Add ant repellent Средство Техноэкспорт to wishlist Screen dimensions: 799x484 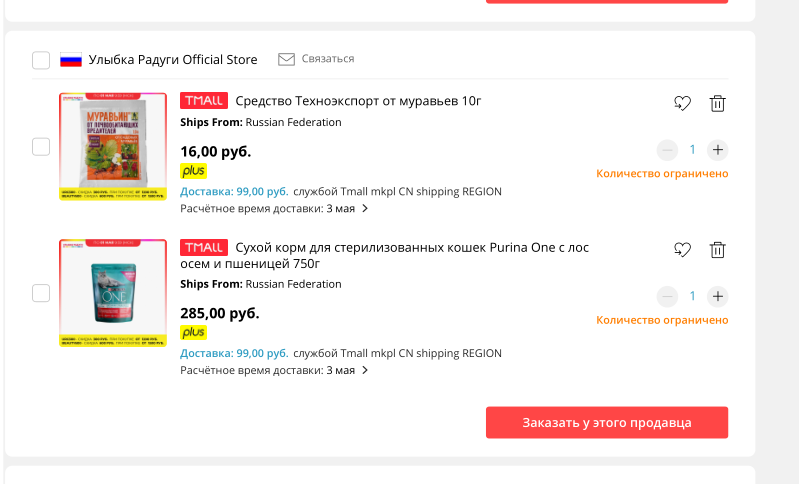point(682,103)
